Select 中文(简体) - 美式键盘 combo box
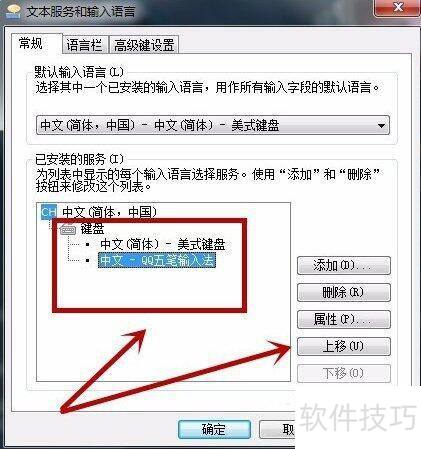The image size is (421, 449). click(x=213, y=125)
